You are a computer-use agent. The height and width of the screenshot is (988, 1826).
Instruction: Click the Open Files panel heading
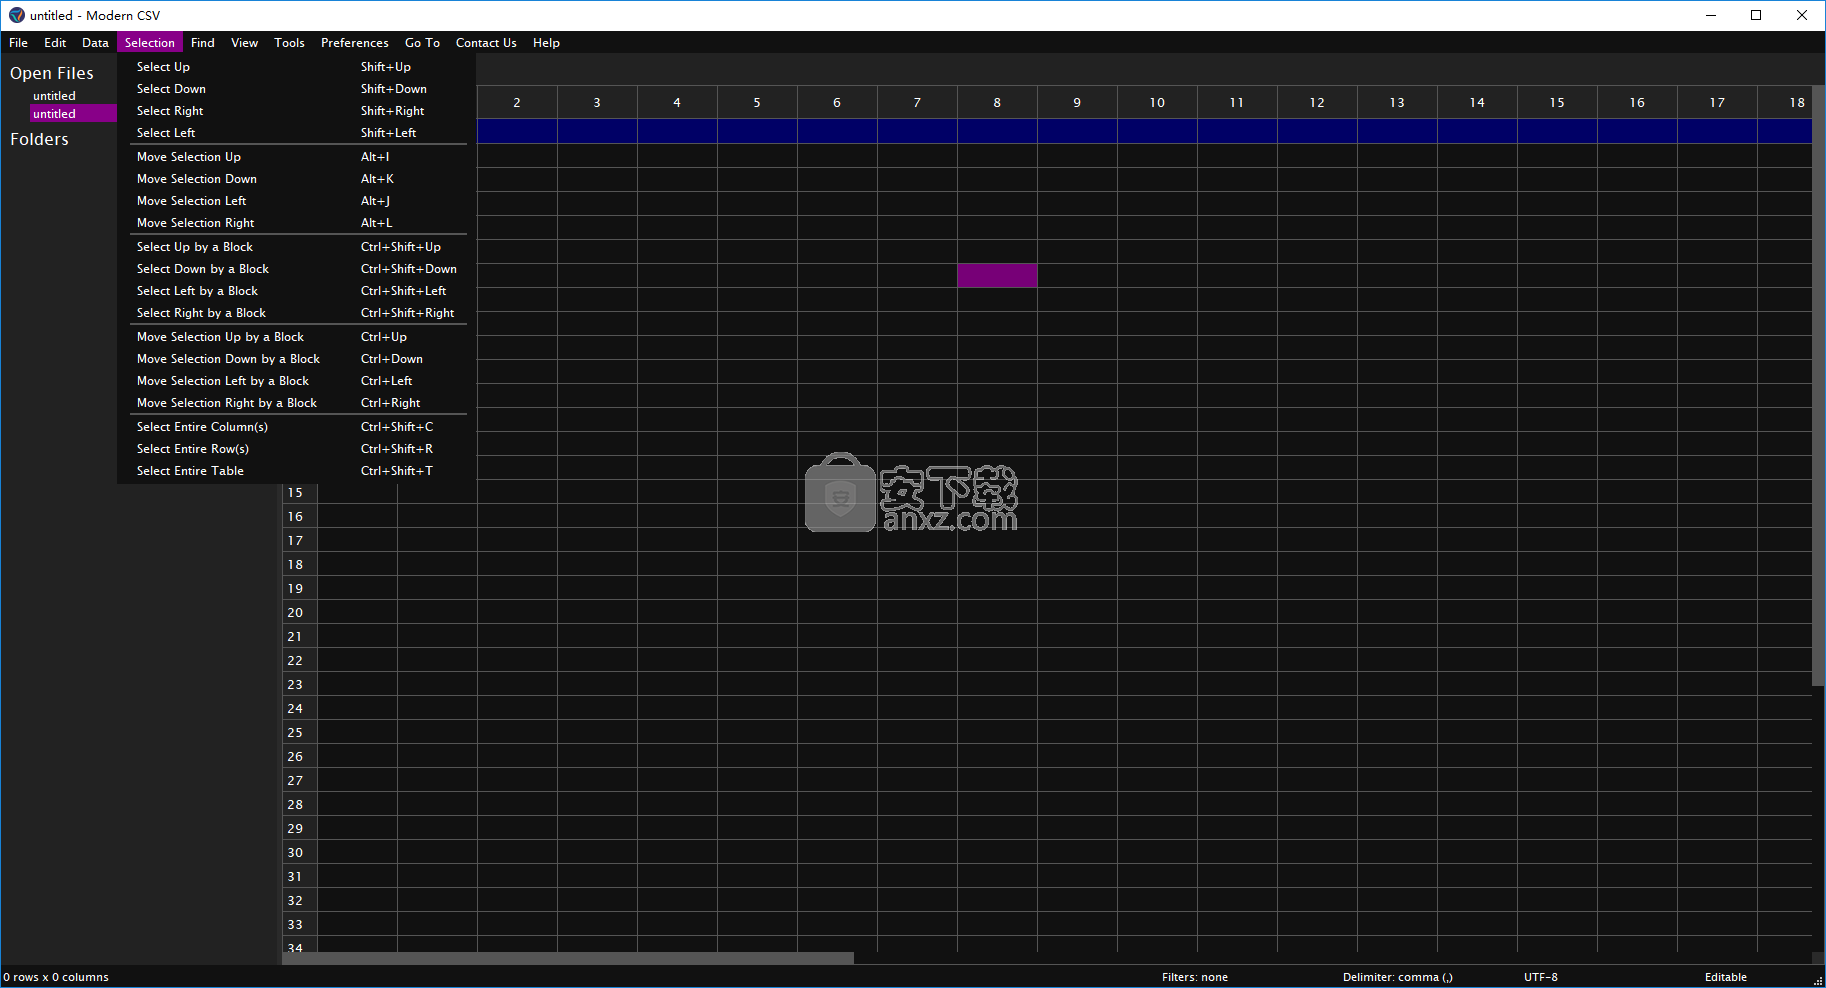(x=52, y=73)
